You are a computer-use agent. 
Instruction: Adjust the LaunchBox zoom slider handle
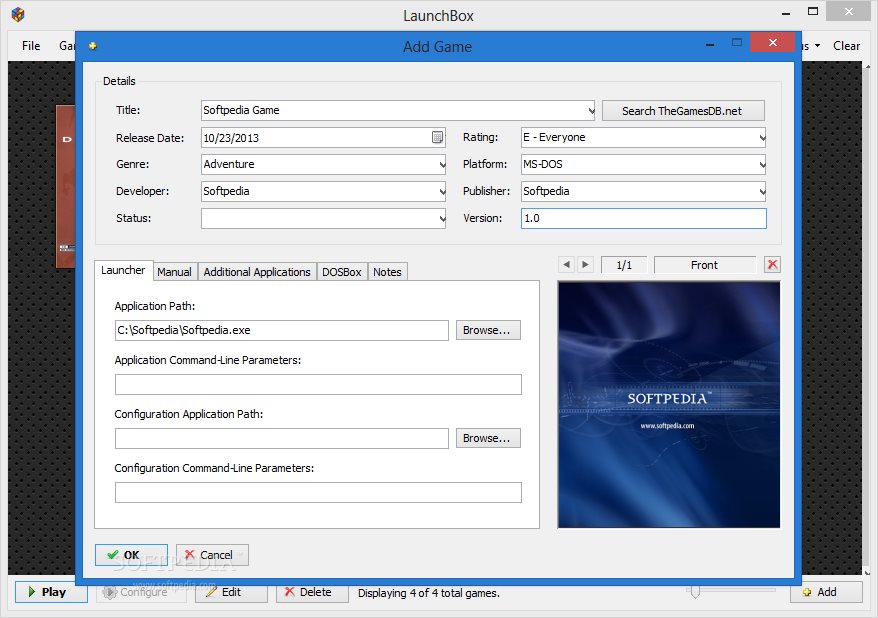point(695,591)
